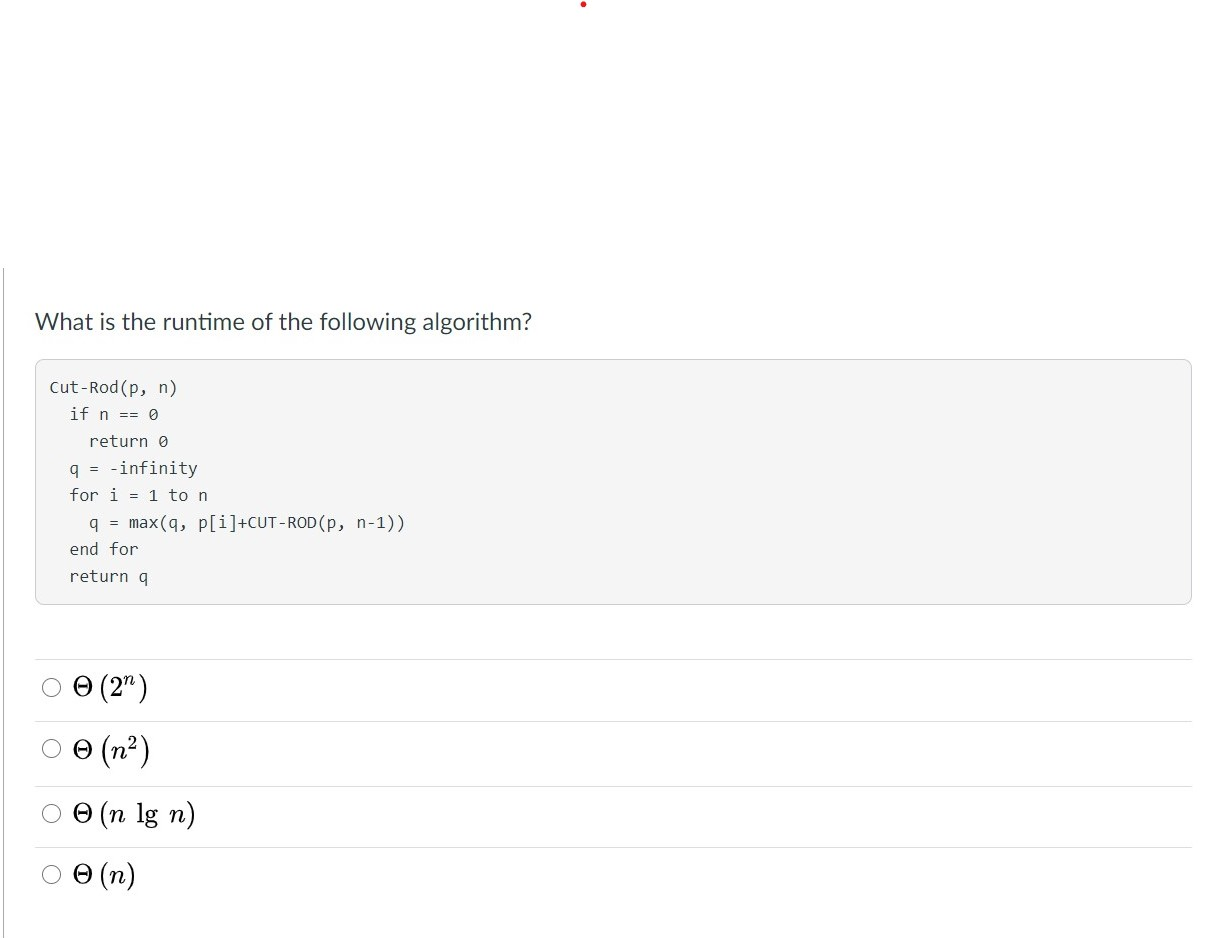This screenshot has width=1217, height=938.
Task: Click the Cut-Rod(p, n) function name
Action: (x=113, y=387)
